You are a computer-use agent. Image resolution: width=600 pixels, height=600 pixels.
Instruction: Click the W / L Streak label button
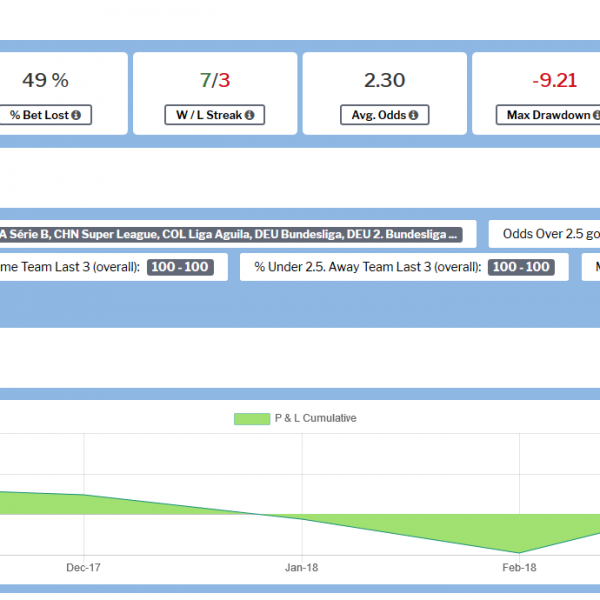pos(215,115)
